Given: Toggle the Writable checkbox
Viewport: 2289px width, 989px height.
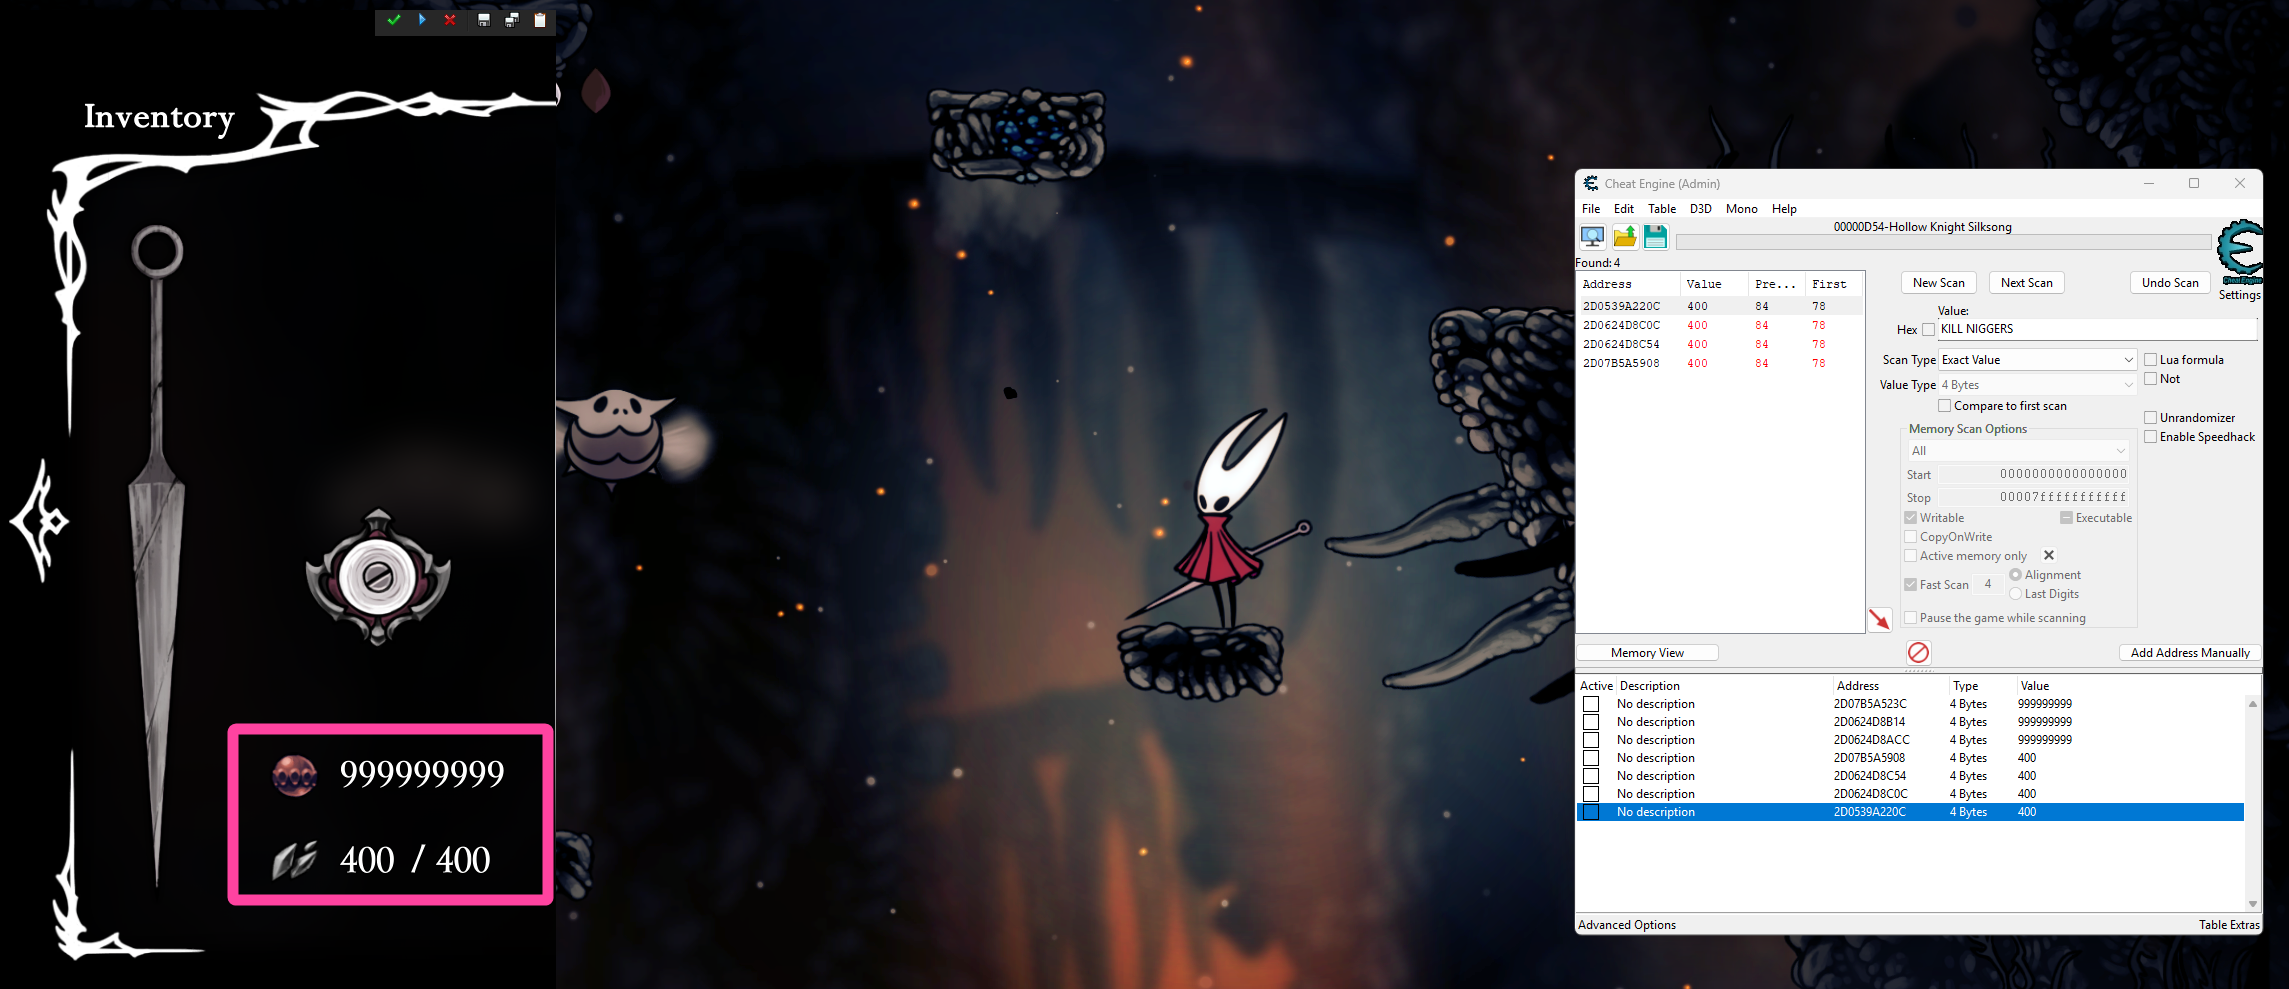Looking at the screenshot, I should tap(1911, 518).
